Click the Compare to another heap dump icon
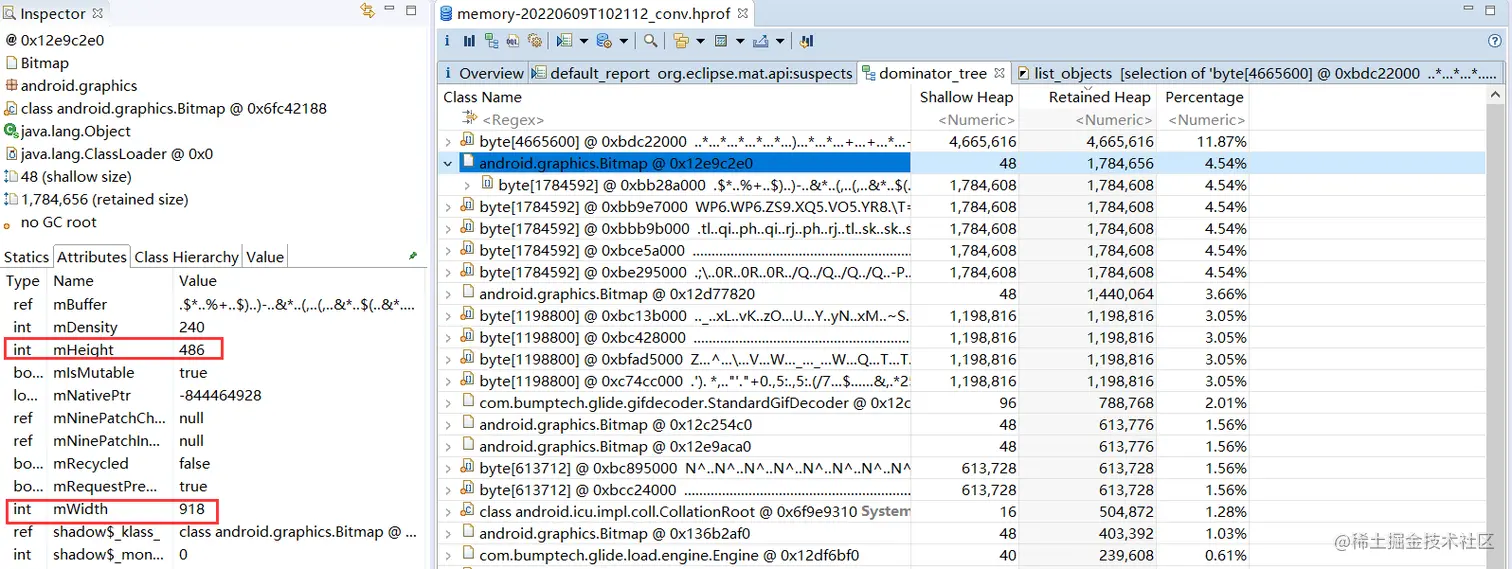The width and height of the screenshot is (1512, 569). pos(807,41)
